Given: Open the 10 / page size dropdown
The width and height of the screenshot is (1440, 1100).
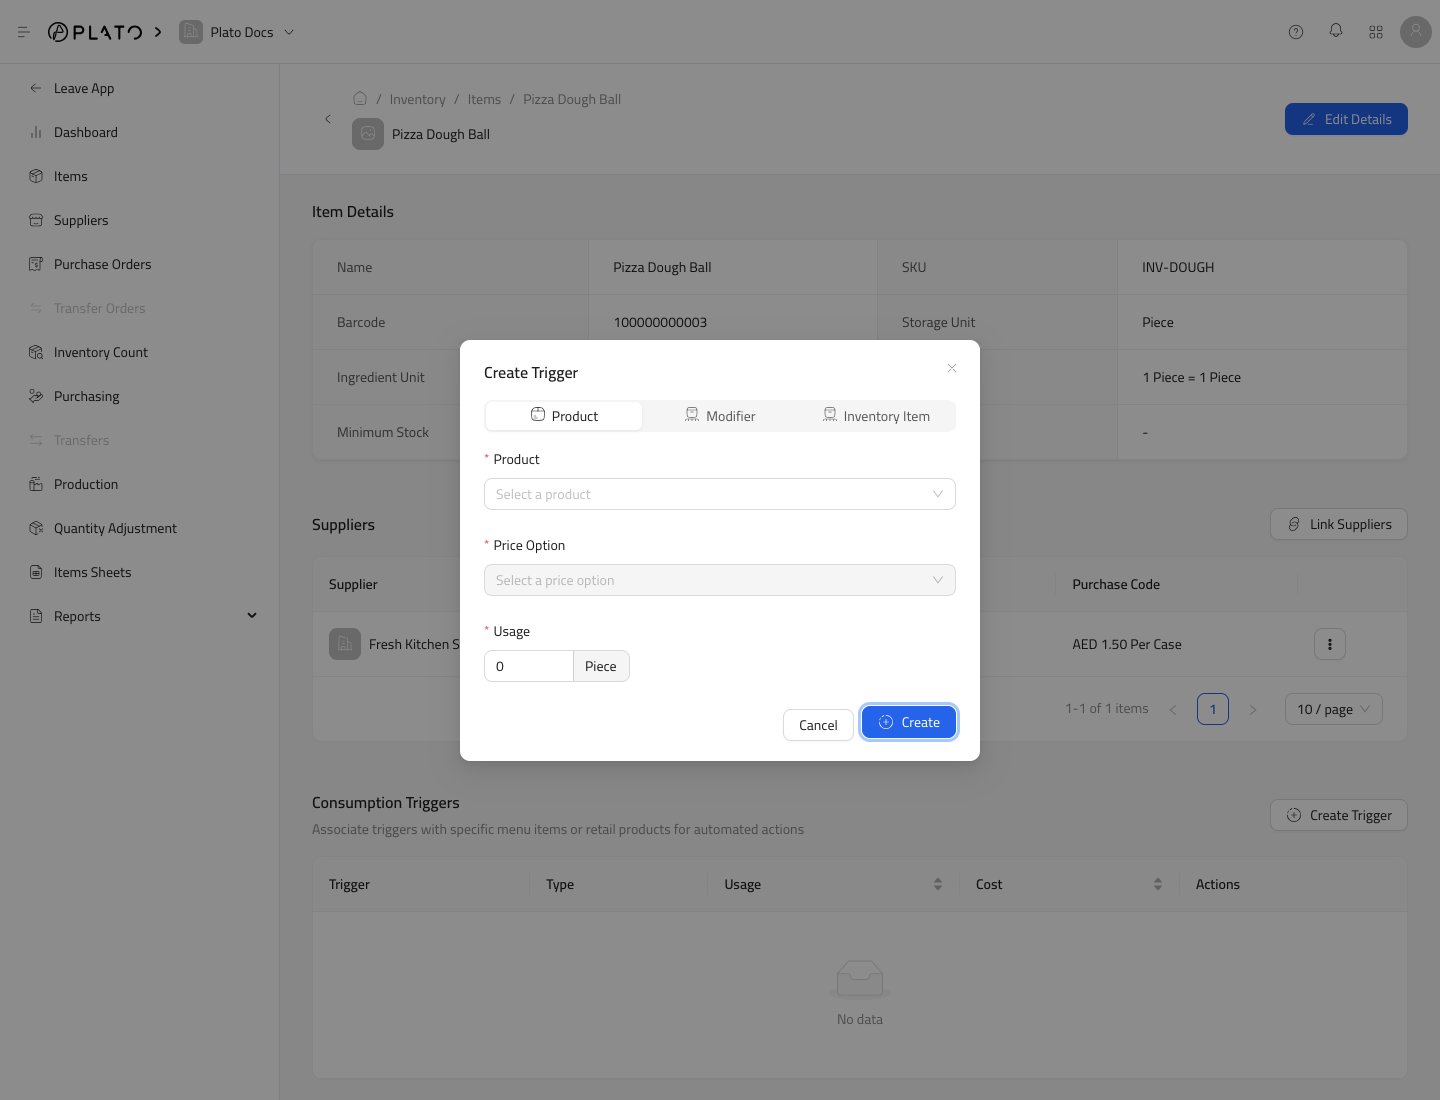Looking at the screenshot, I should tap(1334, 709).
